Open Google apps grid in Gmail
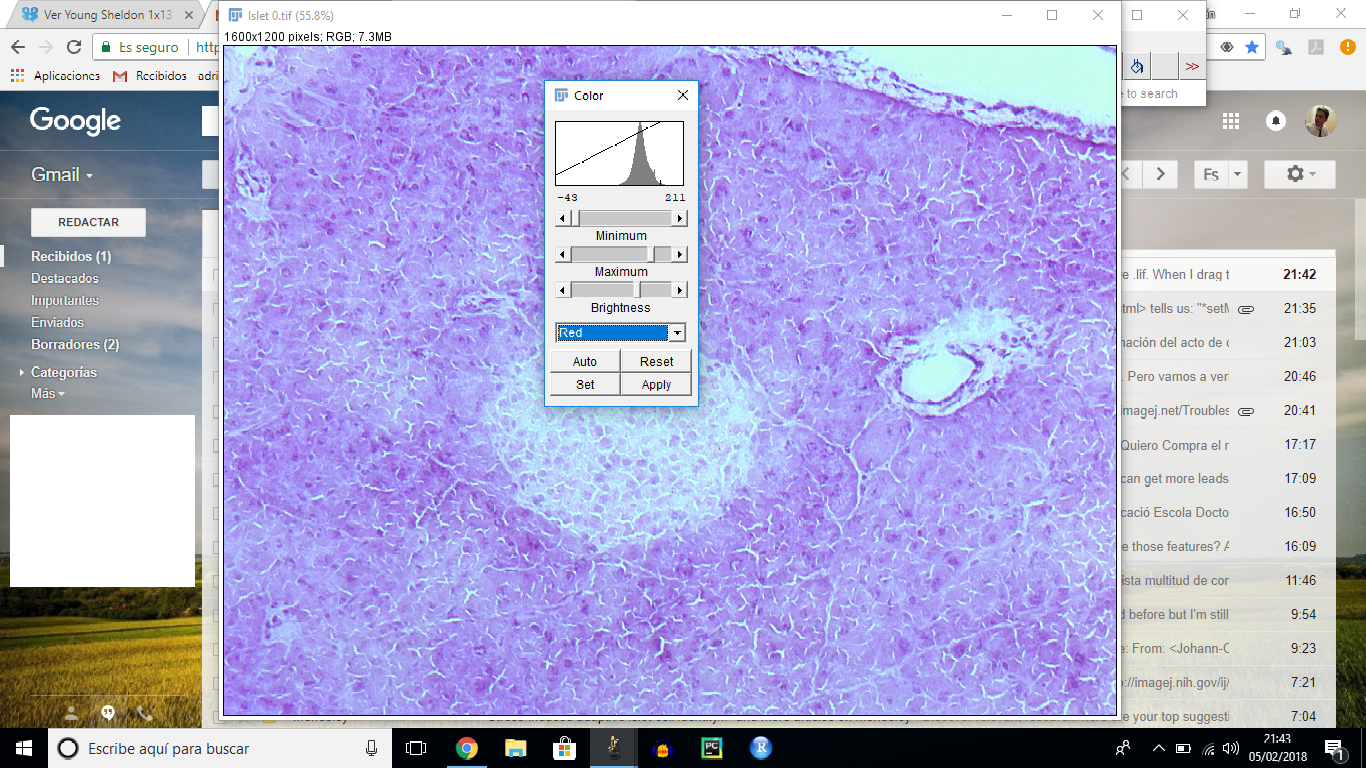The width and height of the screenshot is (1366, 768). click(x=1231, y=121)
